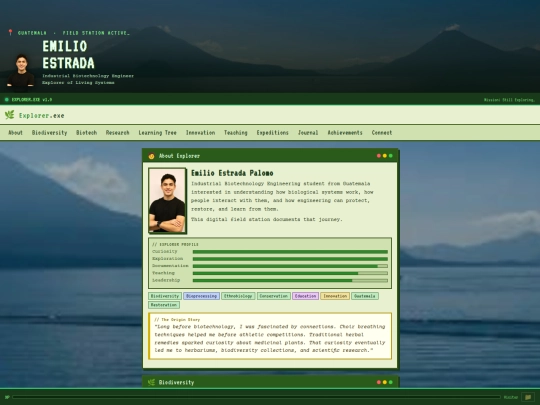
Task: Click the rank label in bottom bar
Action: 511,397
